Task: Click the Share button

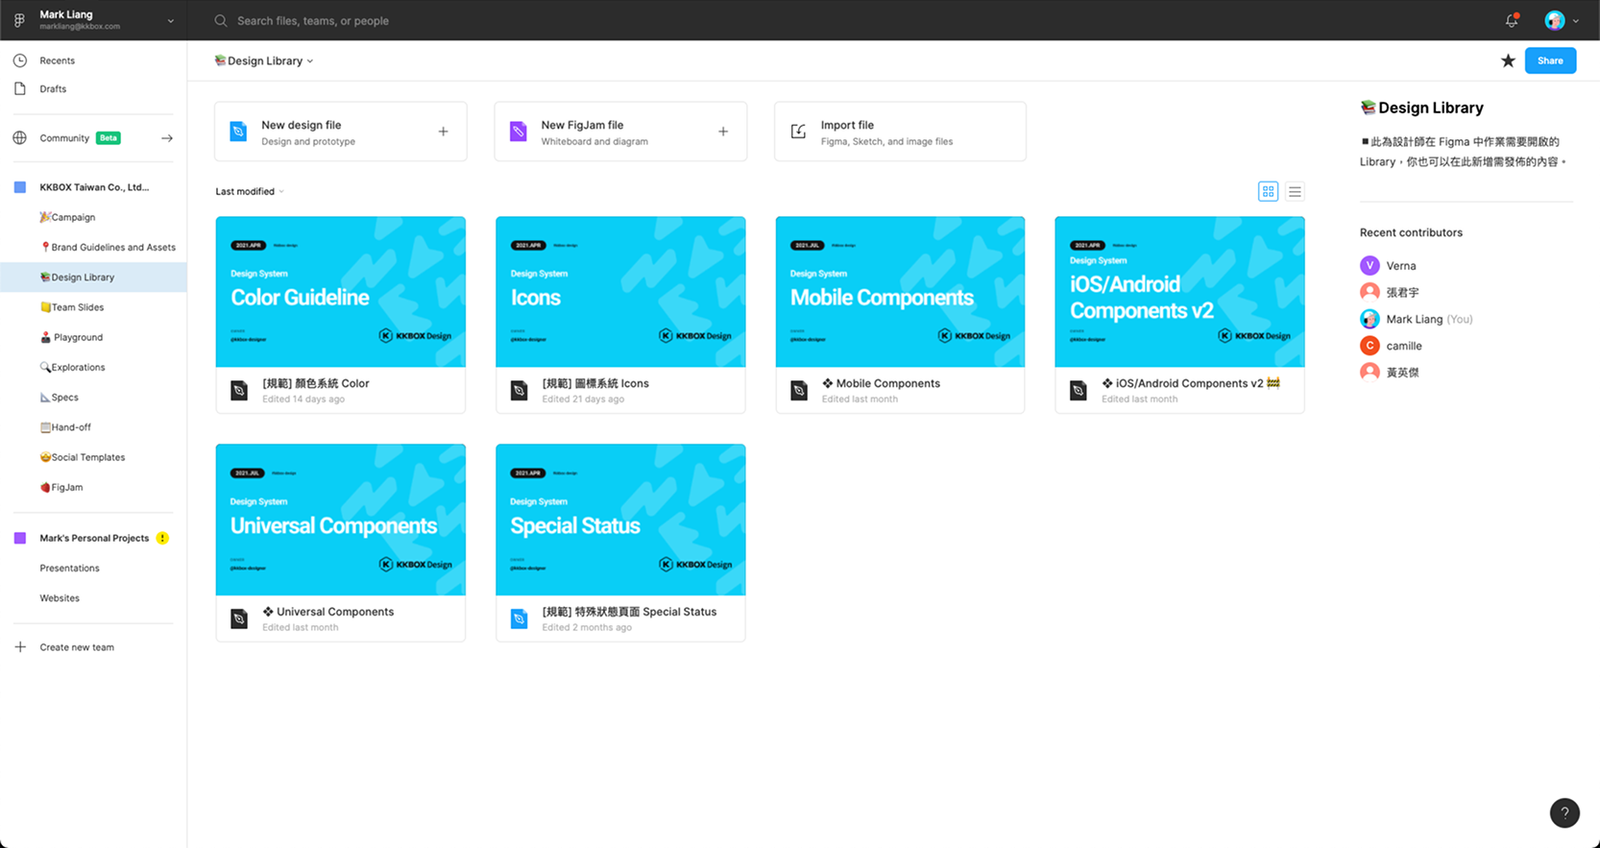Action: point(1550,61)
